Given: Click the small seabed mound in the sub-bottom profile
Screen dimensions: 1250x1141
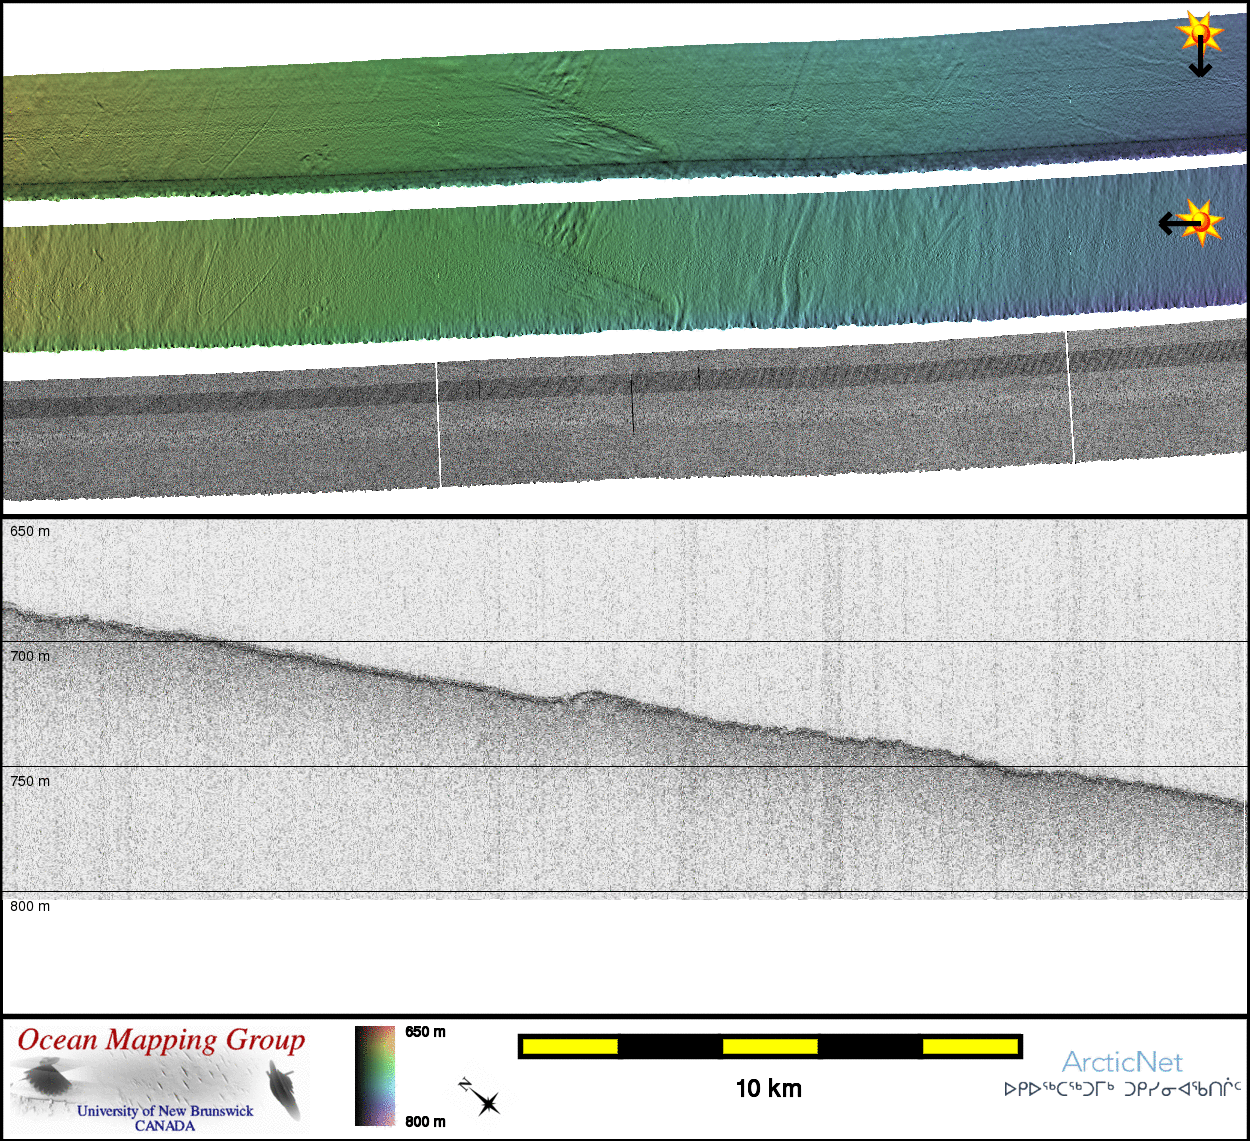Looking at the screenshot, I should click(590, 694).
